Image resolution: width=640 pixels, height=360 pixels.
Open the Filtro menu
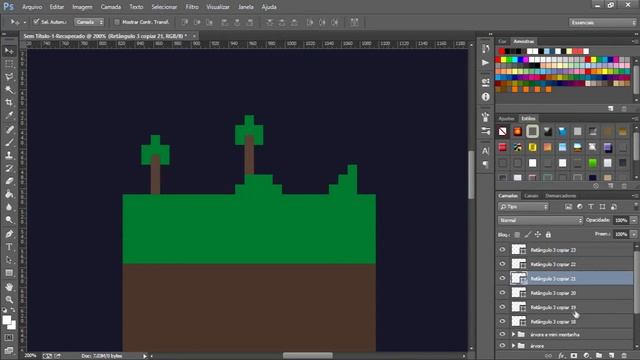[x=192, y=7]
